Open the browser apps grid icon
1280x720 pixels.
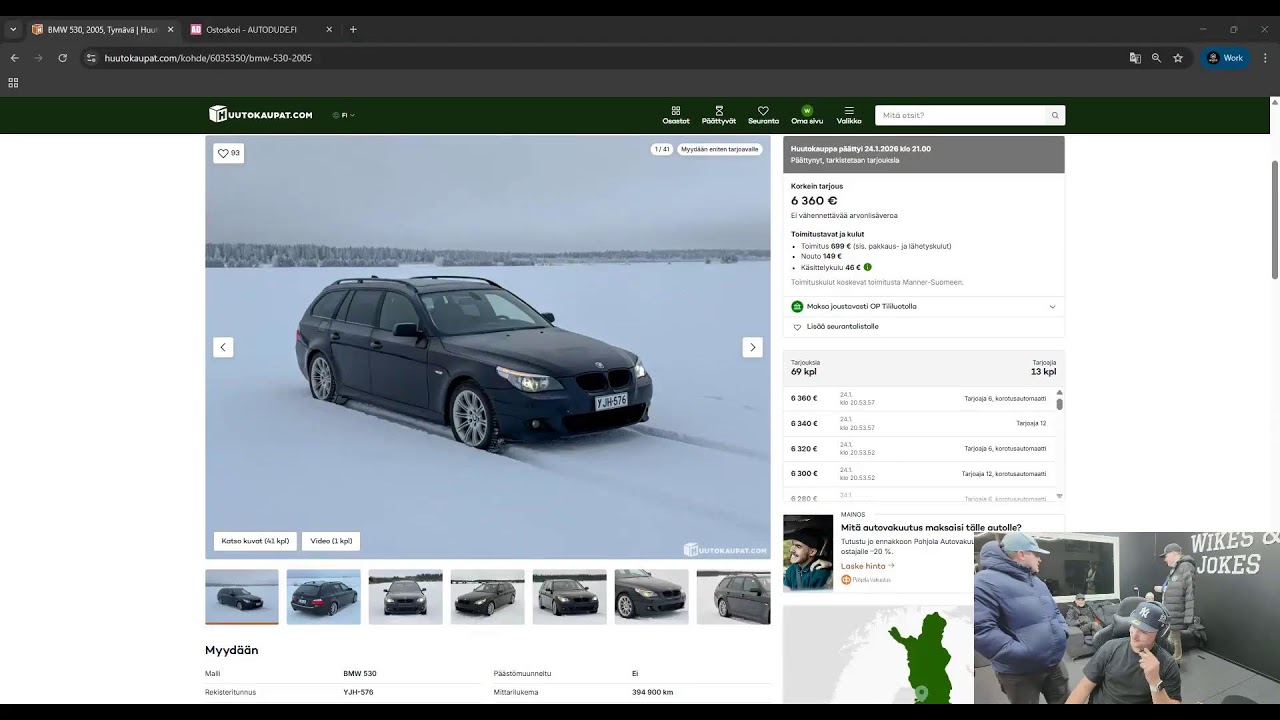(13, 83)
